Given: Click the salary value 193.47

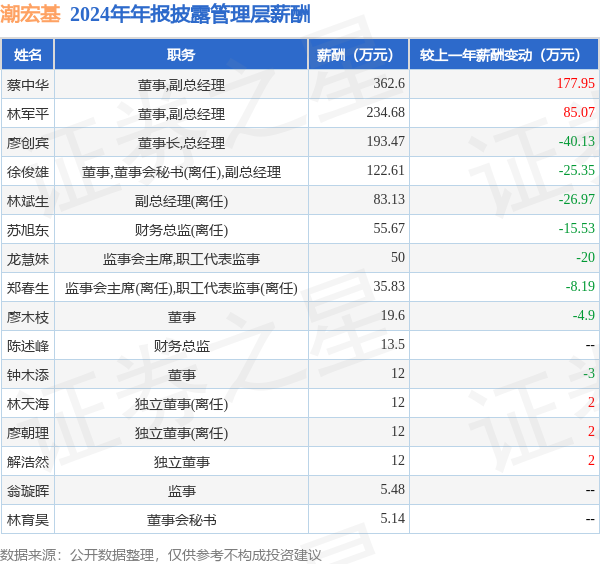Looking at the screenshot, I should pos(385,141).
